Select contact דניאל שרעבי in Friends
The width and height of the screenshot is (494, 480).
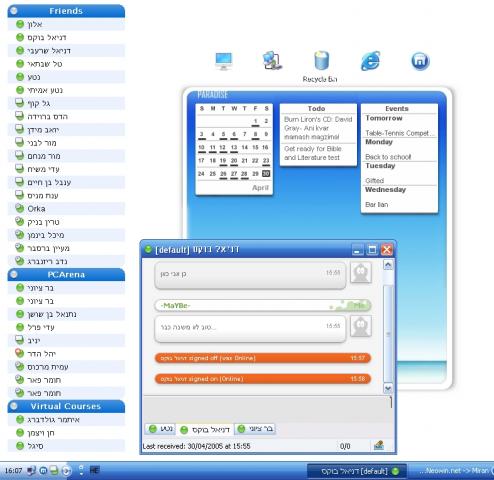(66, 51)
